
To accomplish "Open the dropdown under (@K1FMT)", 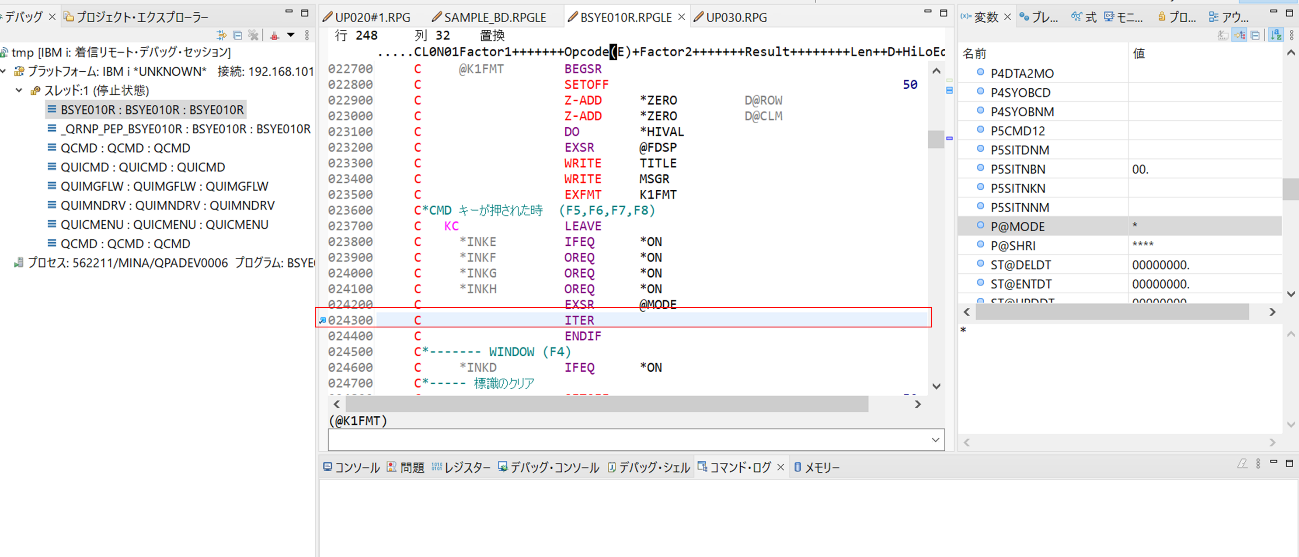I will pyautogui.click(x=935, y=440).
